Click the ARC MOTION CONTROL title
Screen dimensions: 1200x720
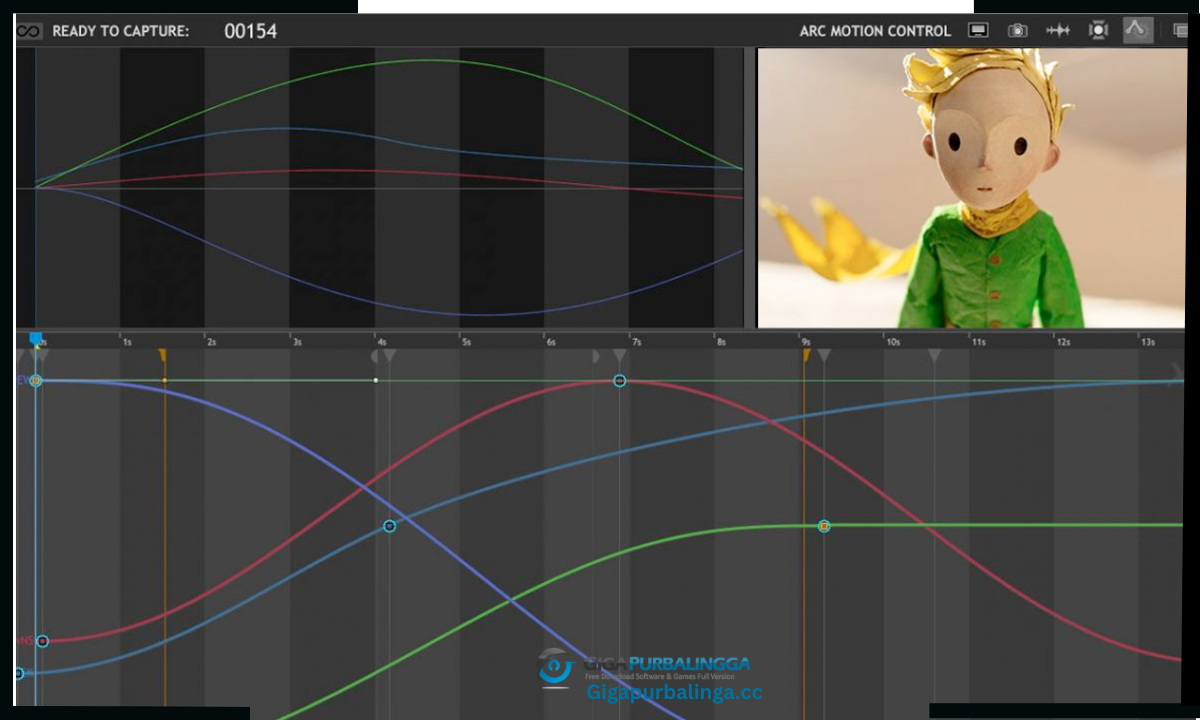875,31
